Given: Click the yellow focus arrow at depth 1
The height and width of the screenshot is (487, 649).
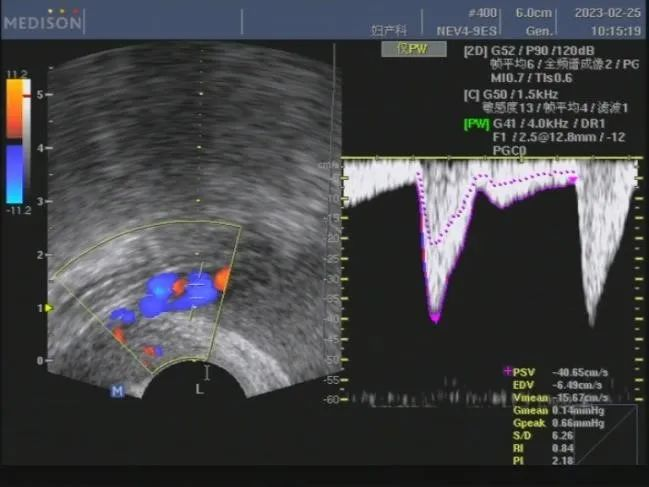Looking at the screenshot, I should tap(49, 308).
